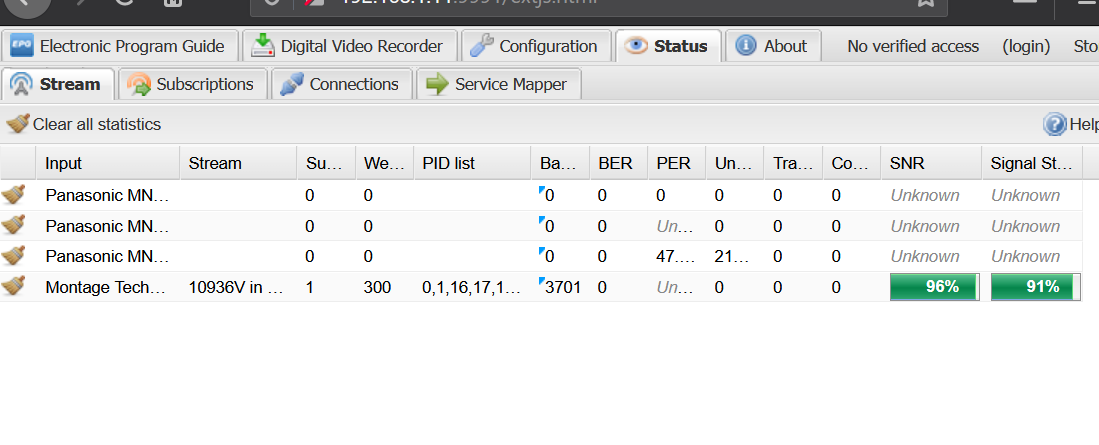1099x445 pixels.
Task: Click broom icon on first Panasonic row
Action: click(14, 195)
